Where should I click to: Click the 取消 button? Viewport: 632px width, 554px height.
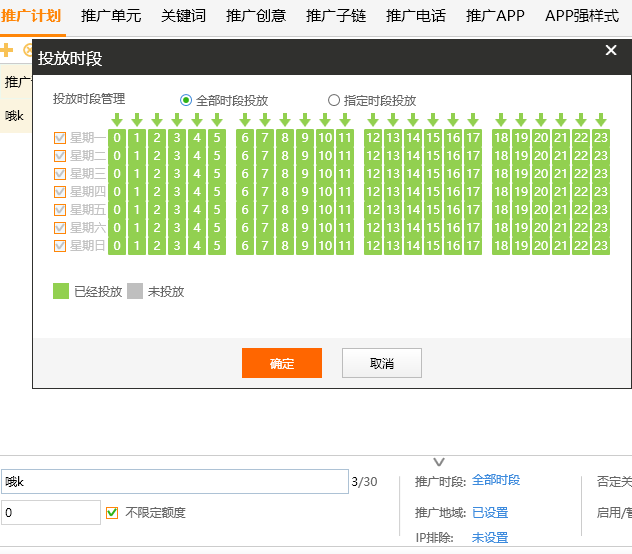tap(382, 363)
